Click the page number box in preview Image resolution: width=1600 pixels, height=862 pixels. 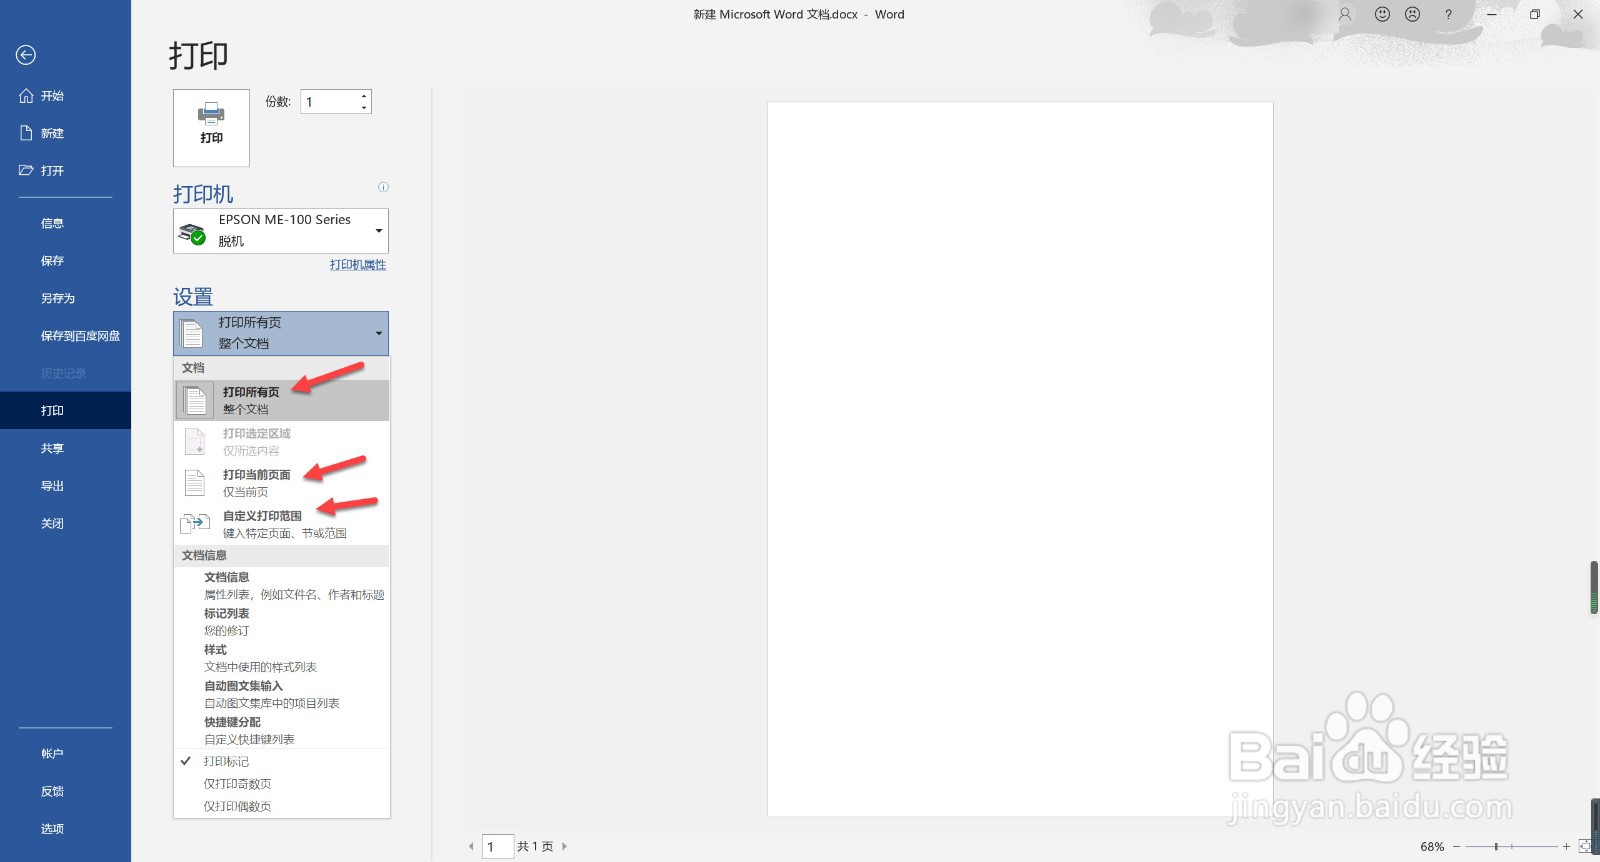pyautogui.click(x=498, y=846)
